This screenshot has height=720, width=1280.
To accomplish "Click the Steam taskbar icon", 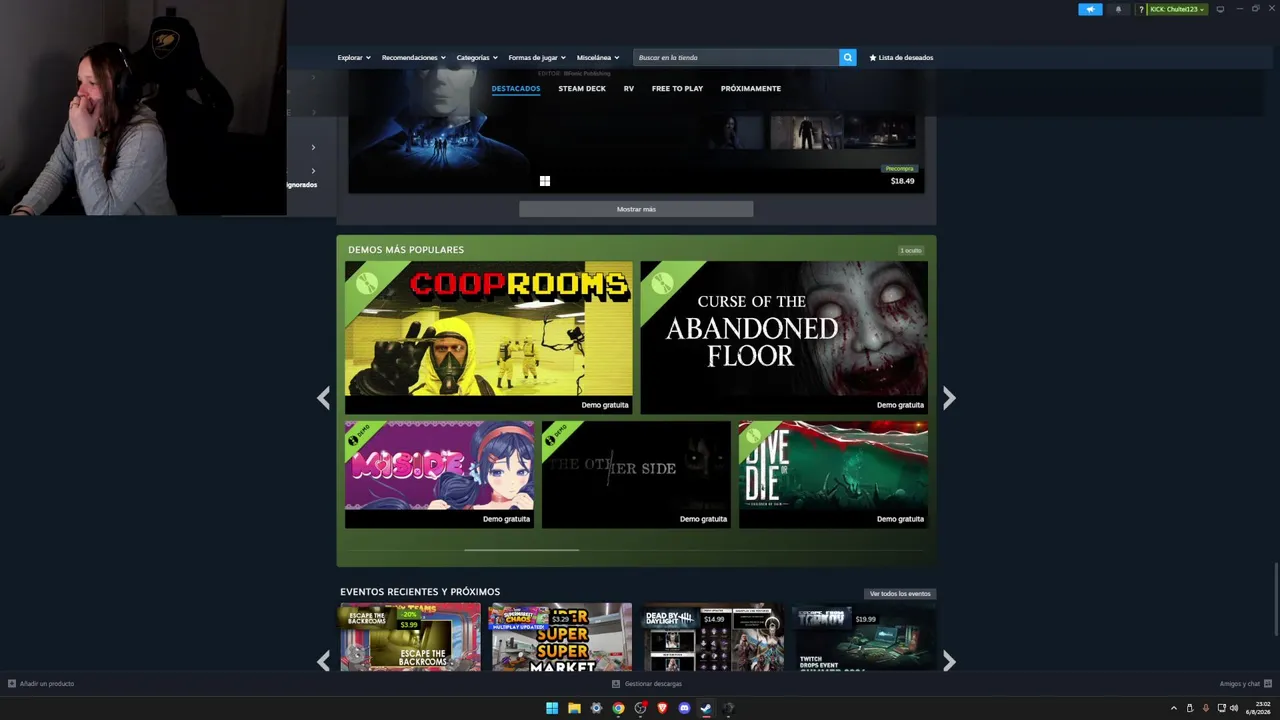I will pos(706,708).
